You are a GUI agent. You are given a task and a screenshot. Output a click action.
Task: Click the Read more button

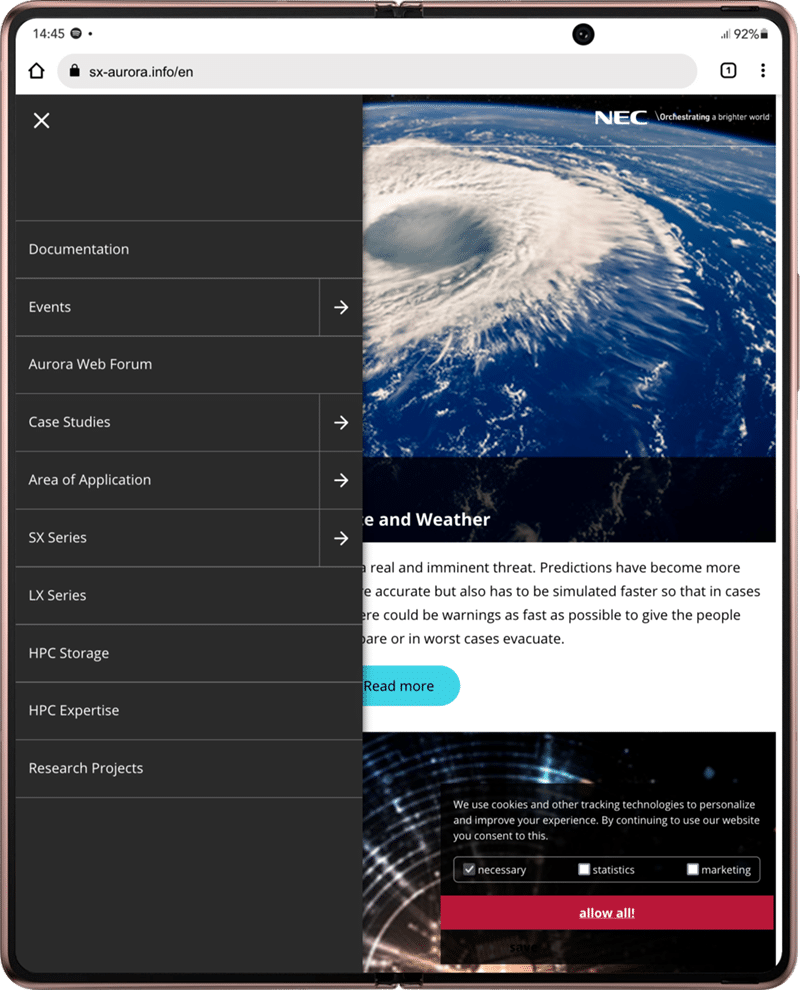coord(410,686)
